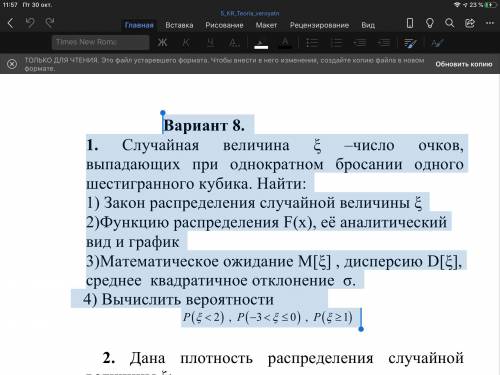Image resolution: width=500 pixels, height=375 pixels.
Task: Tap the document file name title
Action: click(x=250, y=13)
